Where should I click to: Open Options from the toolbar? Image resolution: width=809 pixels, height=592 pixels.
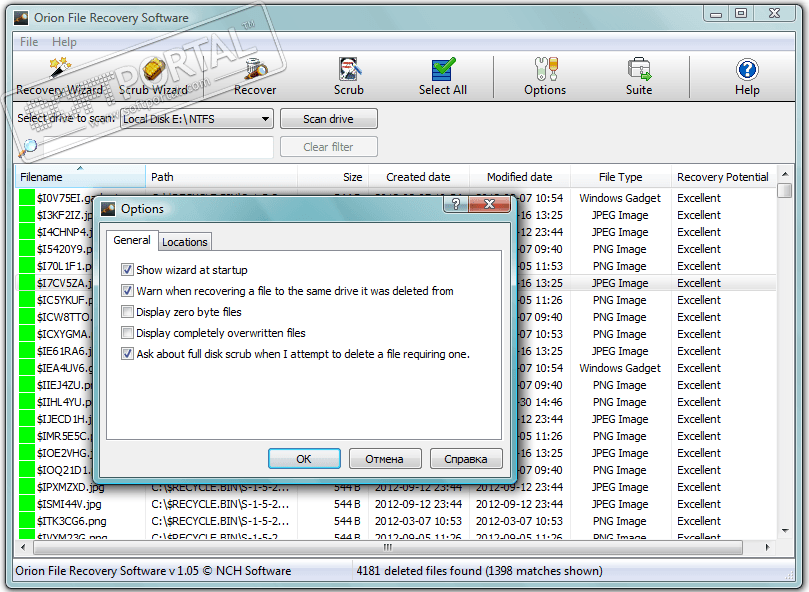click(x=545, y=76)
